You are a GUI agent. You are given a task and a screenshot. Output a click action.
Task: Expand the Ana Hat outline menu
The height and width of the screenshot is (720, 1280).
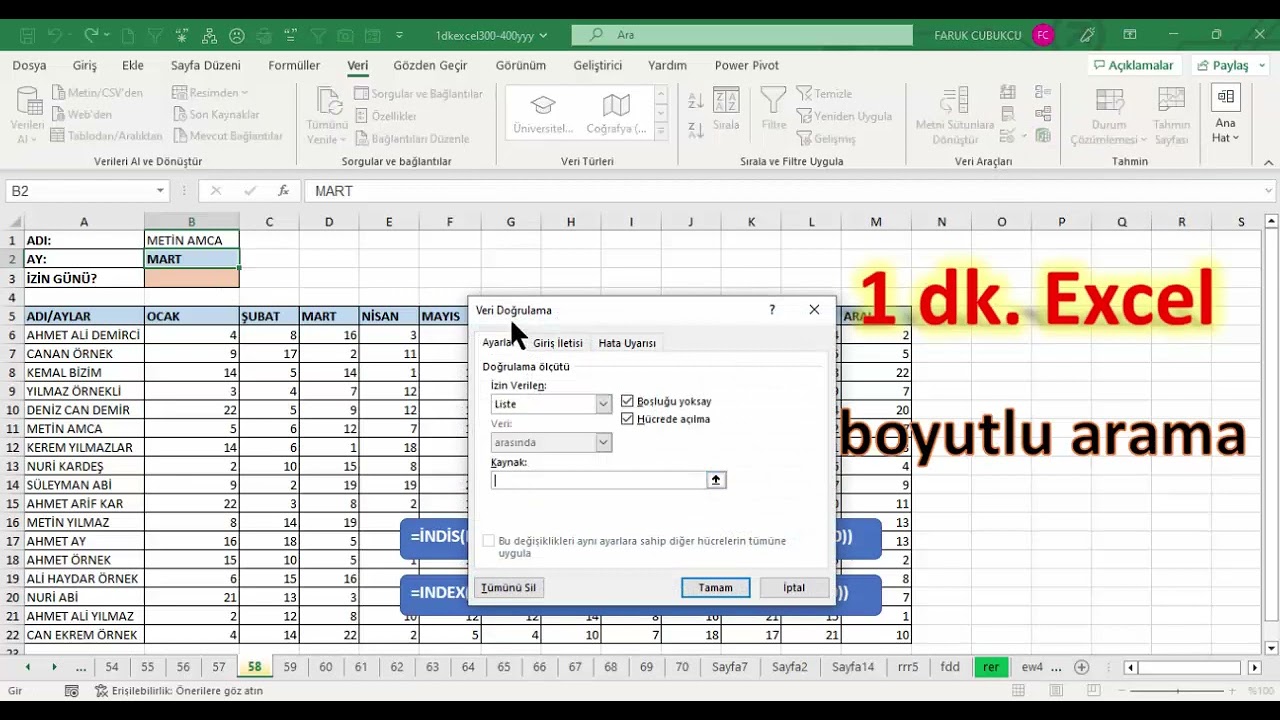pos(1225,115)
